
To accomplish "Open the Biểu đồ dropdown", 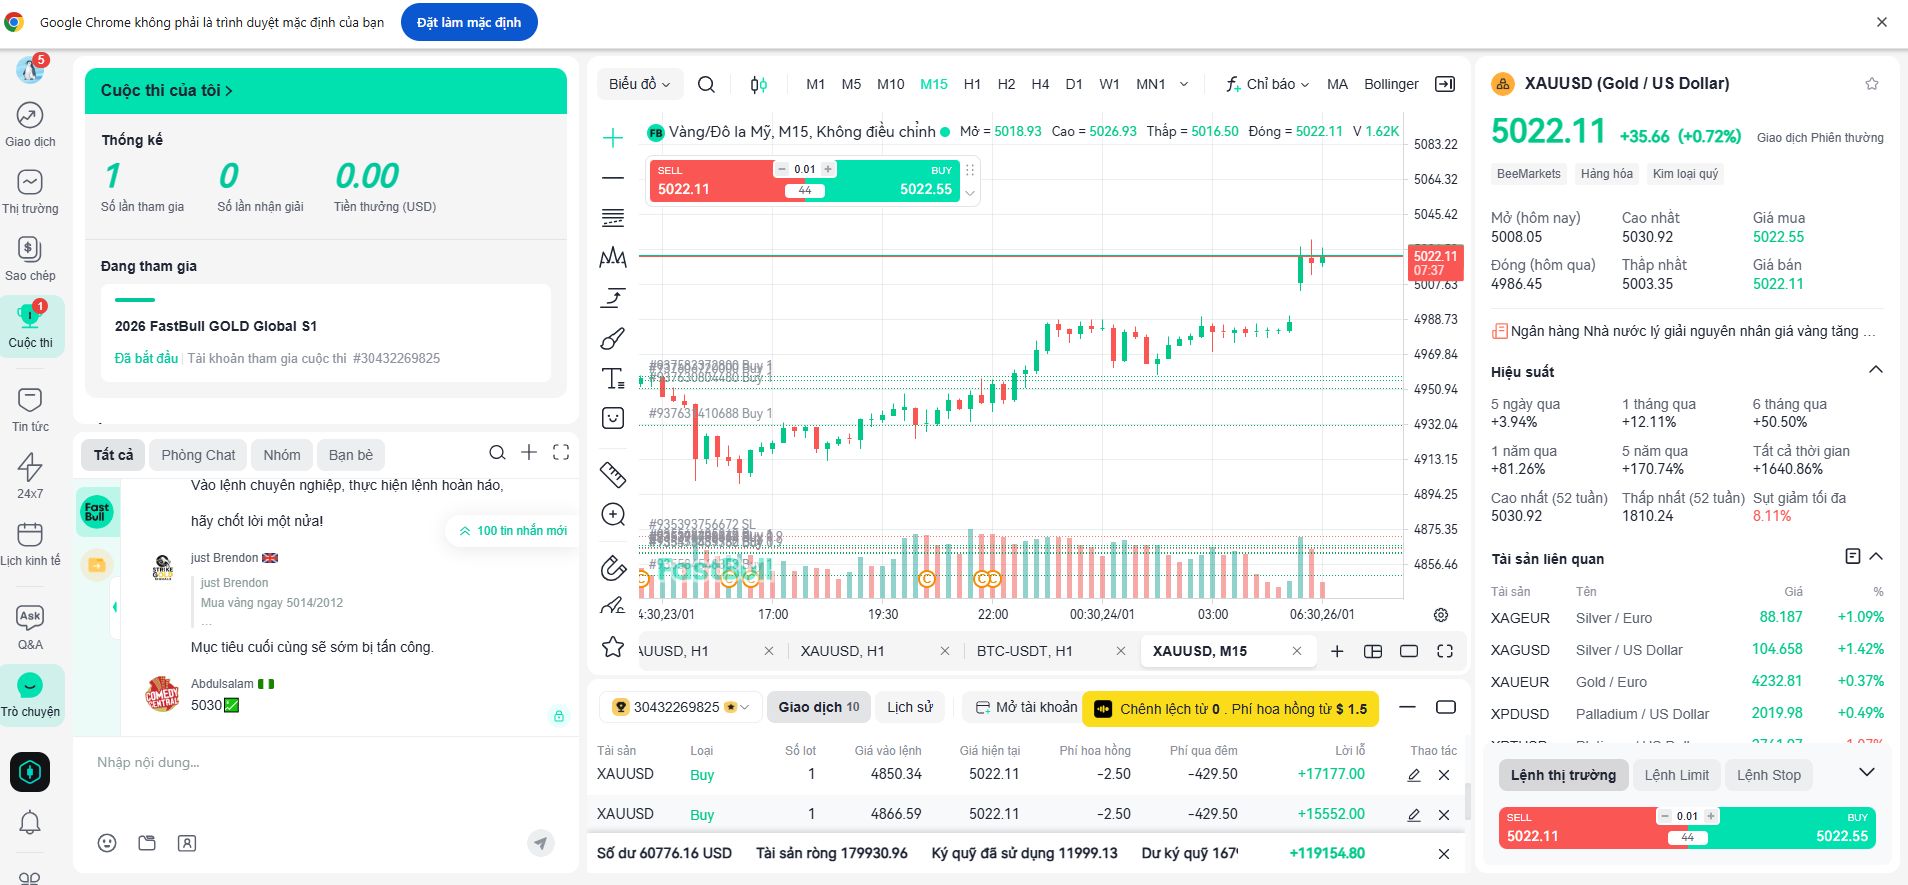I will pyautogui.click(x=640, y=84).
